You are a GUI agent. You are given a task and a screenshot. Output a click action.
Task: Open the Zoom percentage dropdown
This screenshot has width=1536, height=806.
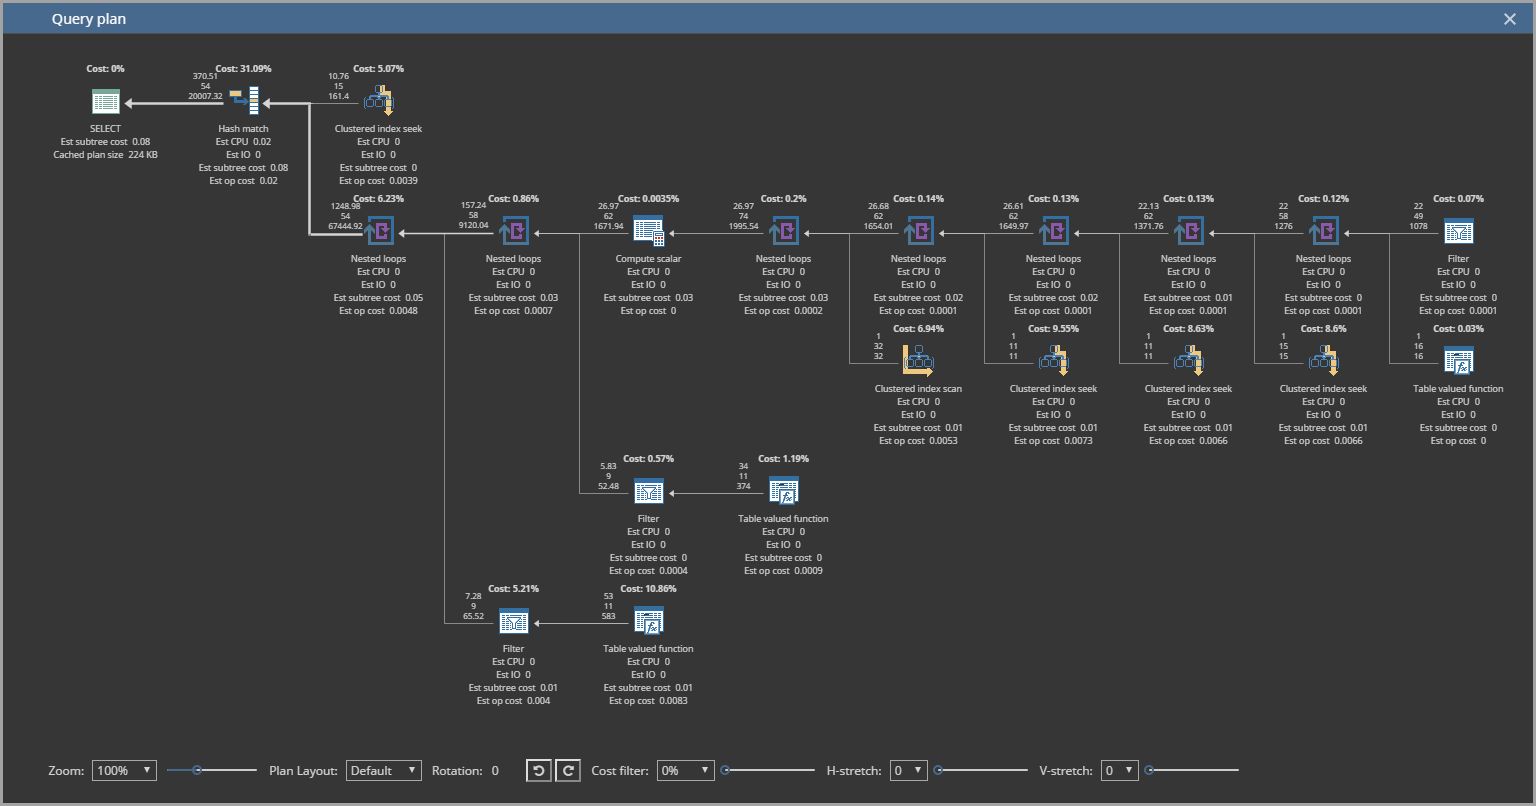pos(123,770)
